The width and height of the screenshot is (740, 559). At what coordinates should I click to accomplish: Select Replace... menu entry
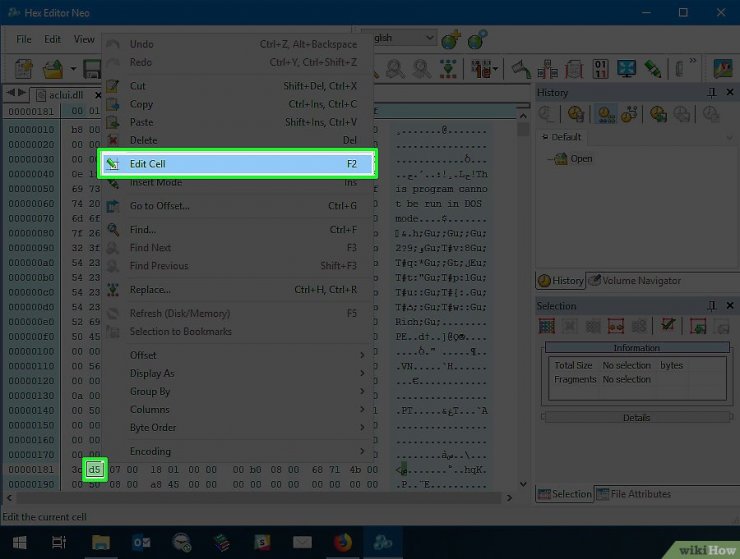point(237,289)
